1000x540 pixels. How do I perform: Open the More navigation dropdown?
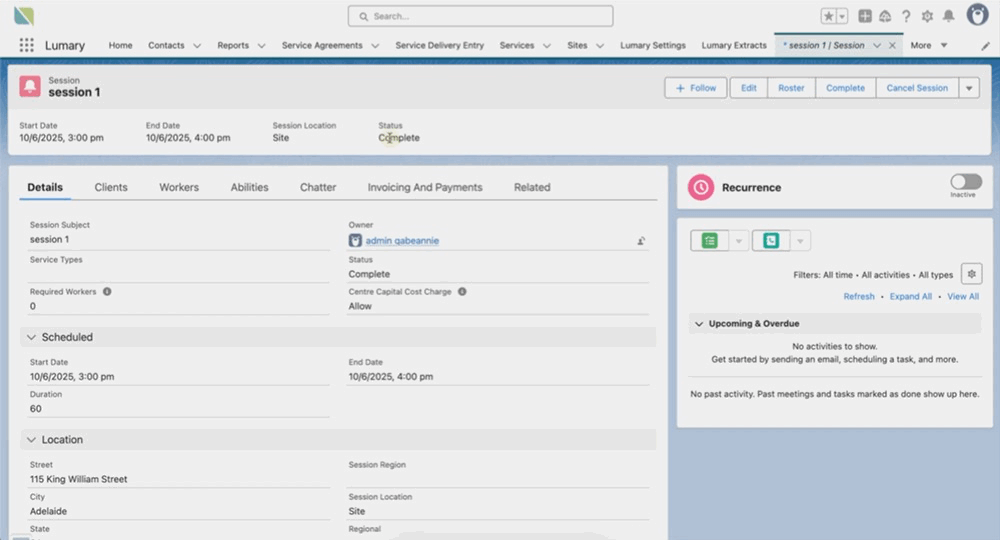[929, 45]
